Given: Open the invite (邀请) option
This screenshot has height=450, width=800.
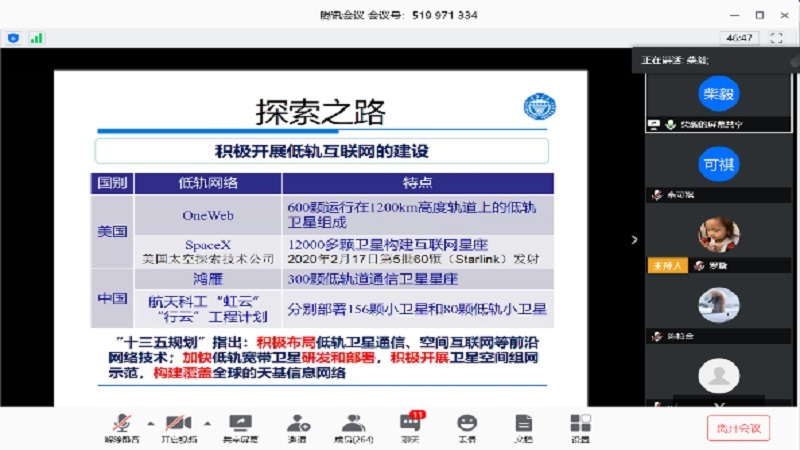Looking at the screenshot, I should [x=297, y=428].
